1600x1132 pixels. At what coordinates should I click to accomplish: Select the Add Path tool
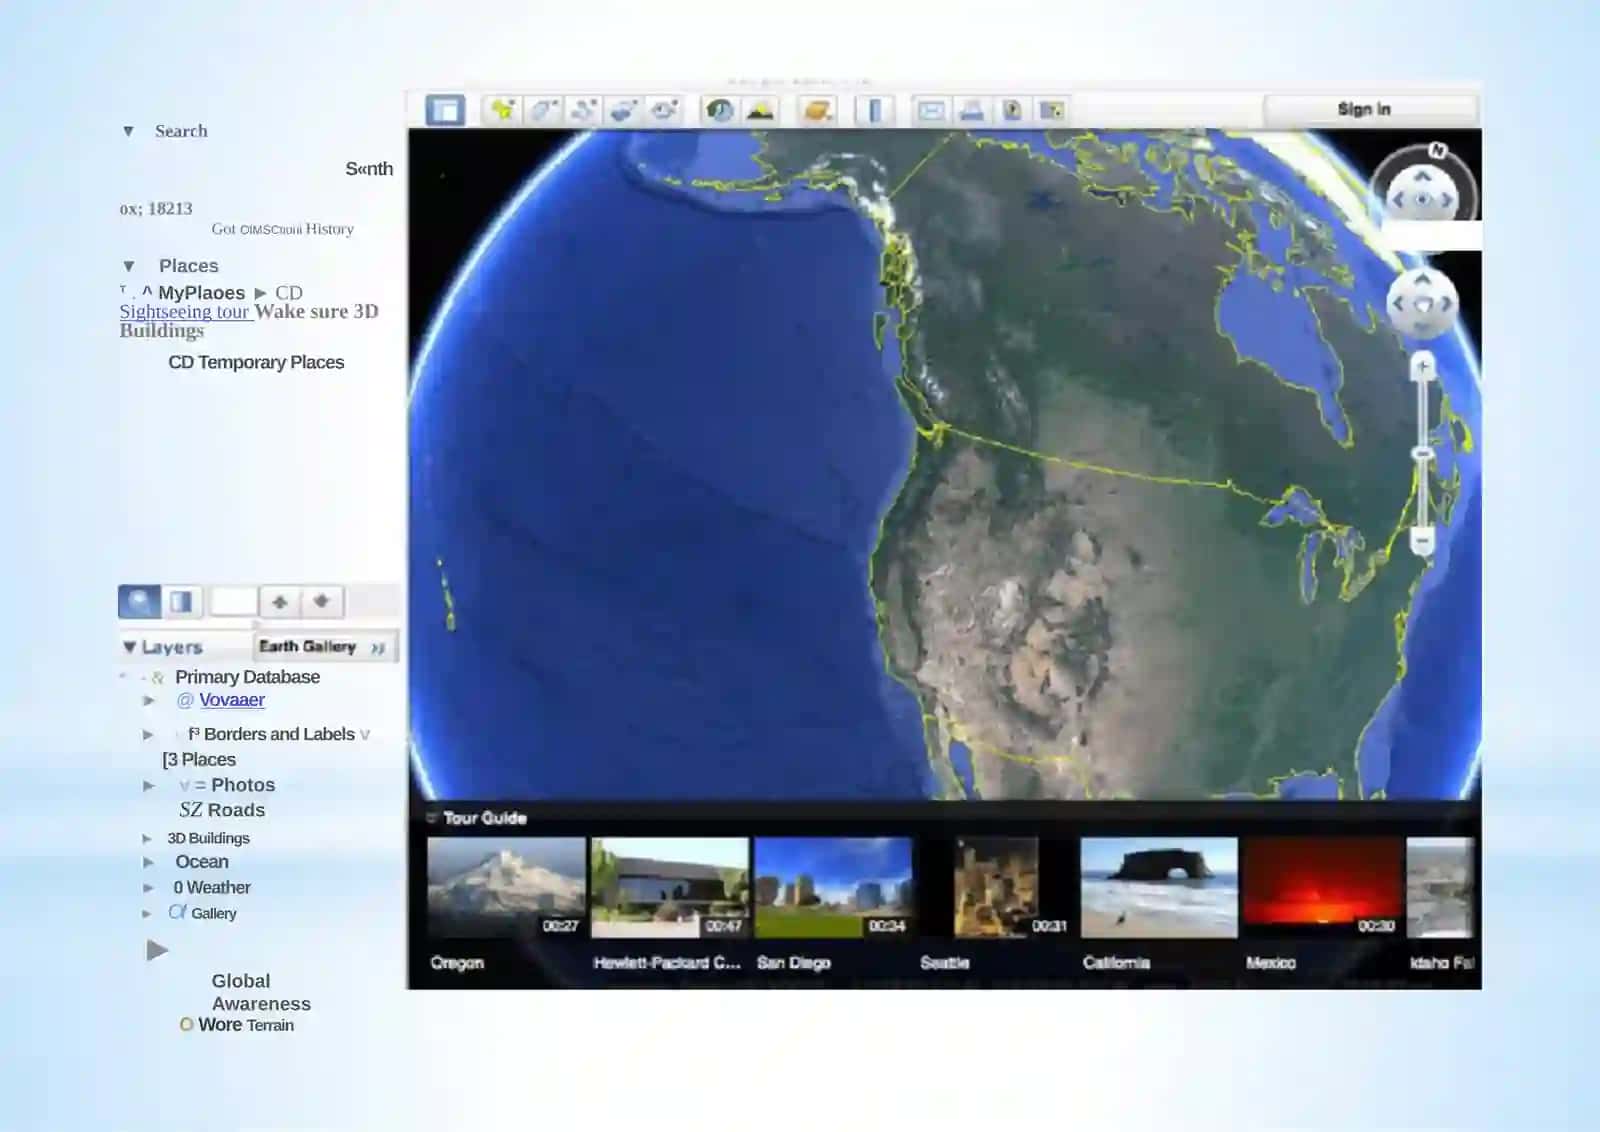(x=584, y=109)
